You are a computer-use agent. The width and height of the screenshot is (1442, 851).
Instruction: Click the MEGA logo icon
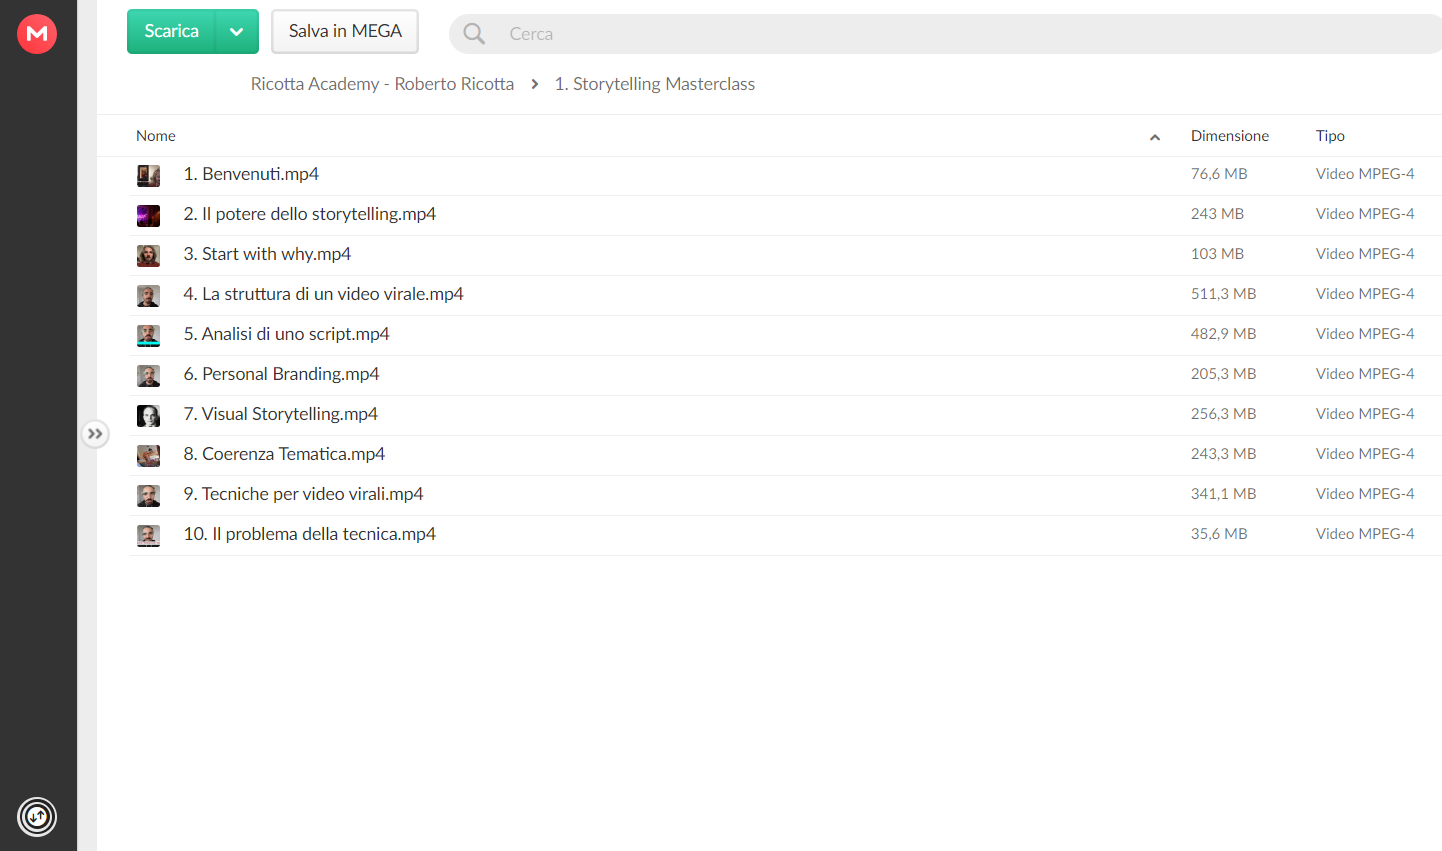pyautogui.click(x=37, y=34)
